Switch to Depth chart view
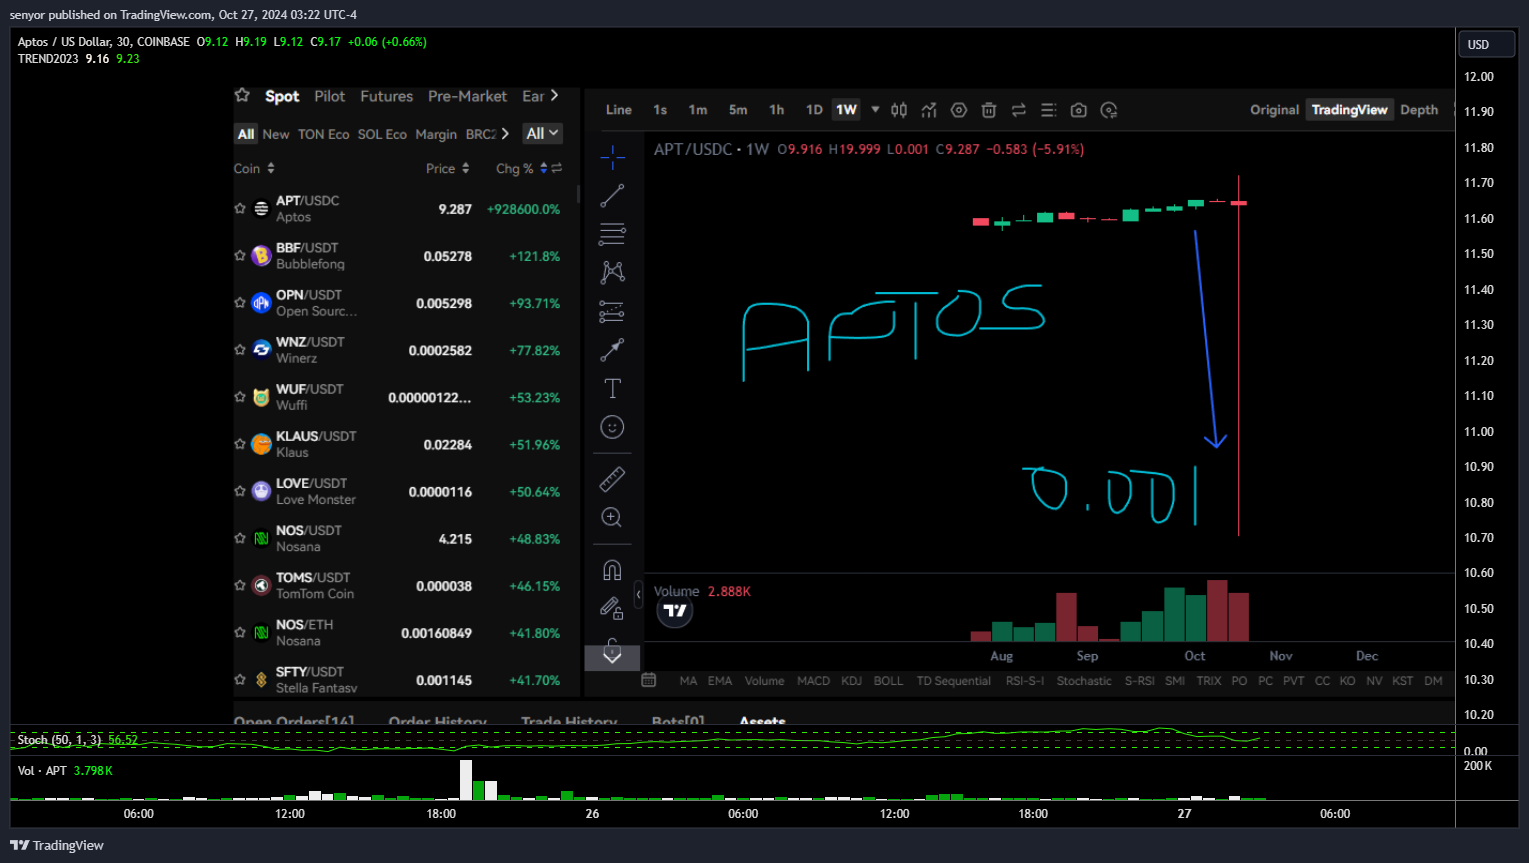This screenshot has height=863, width=1529. [1419, 110]
